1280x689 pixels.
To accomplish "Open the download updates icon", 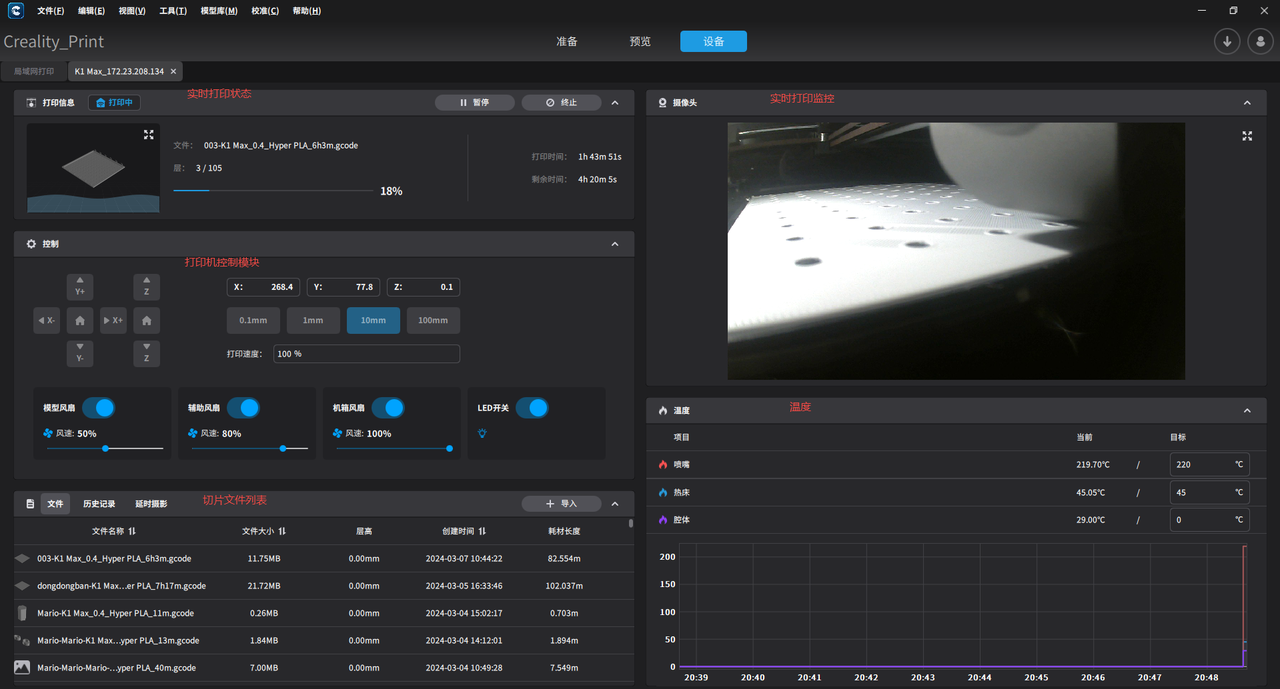I will pos(1227,41).
